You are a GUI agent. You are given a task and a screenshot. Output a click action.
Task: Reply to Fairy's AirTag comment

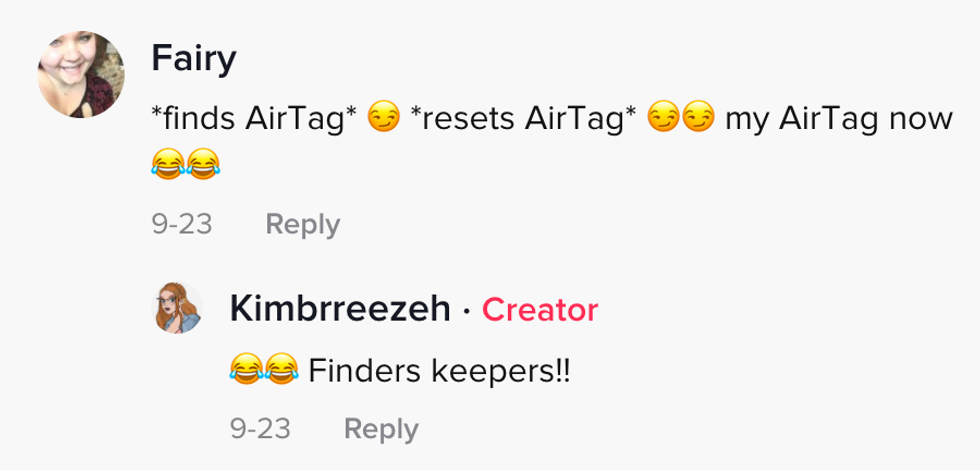pyautogui.click(x=303, y=224)
